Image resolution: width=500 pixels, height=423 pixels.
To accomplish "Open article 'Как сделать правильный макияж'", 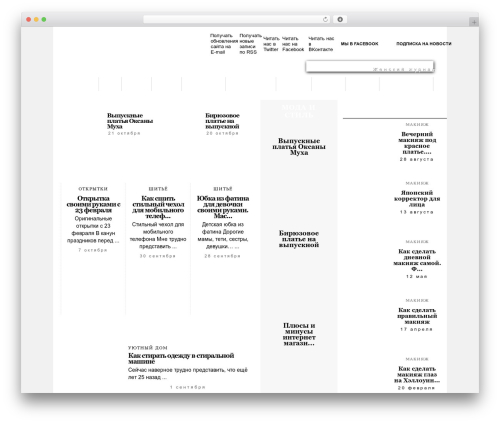I will (417, 316).
